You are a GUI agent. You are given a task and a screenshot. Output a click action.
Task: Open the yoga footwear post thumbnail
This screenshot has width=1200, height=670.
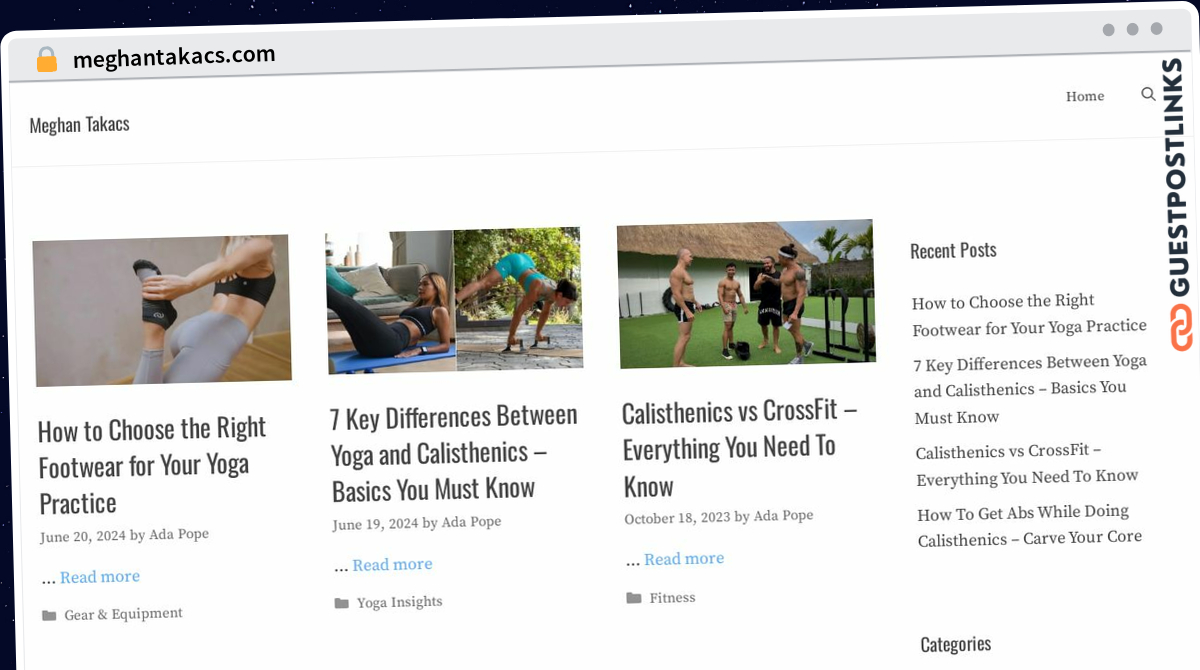point(162,310)
